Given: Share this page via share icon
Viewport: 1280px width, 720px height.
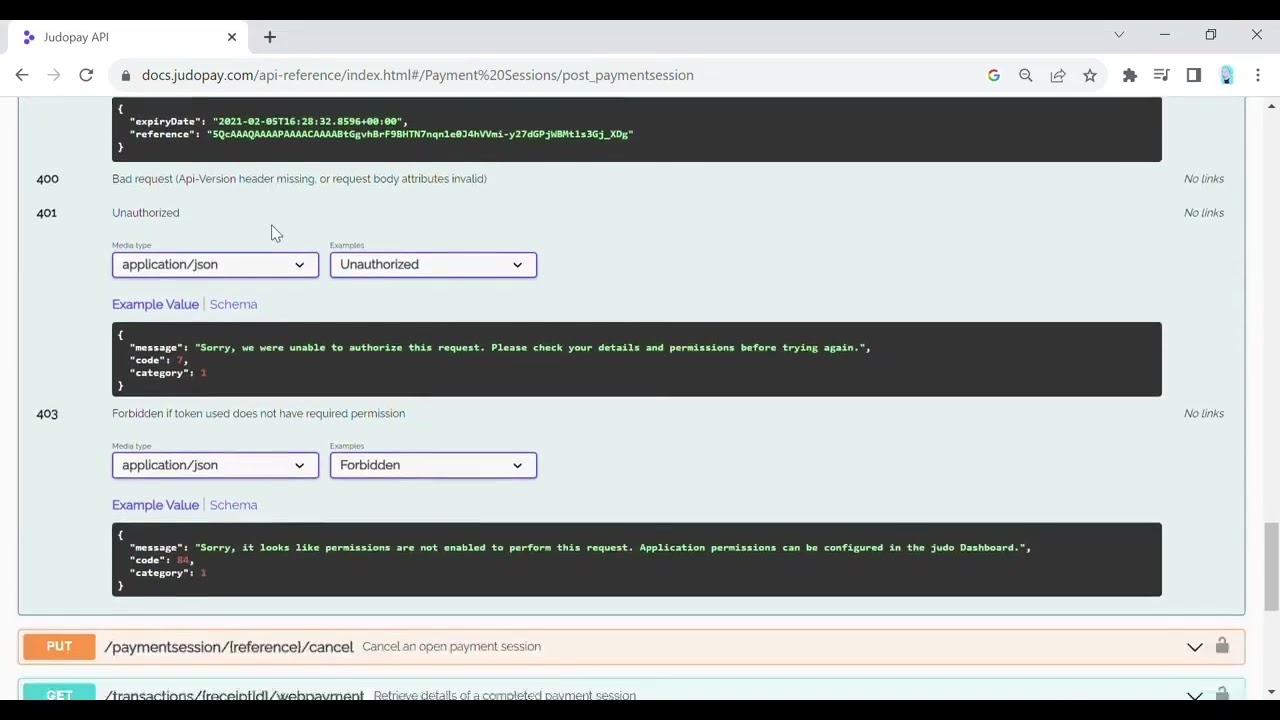Looking at the screenshot, I should tap(1057, 75).
